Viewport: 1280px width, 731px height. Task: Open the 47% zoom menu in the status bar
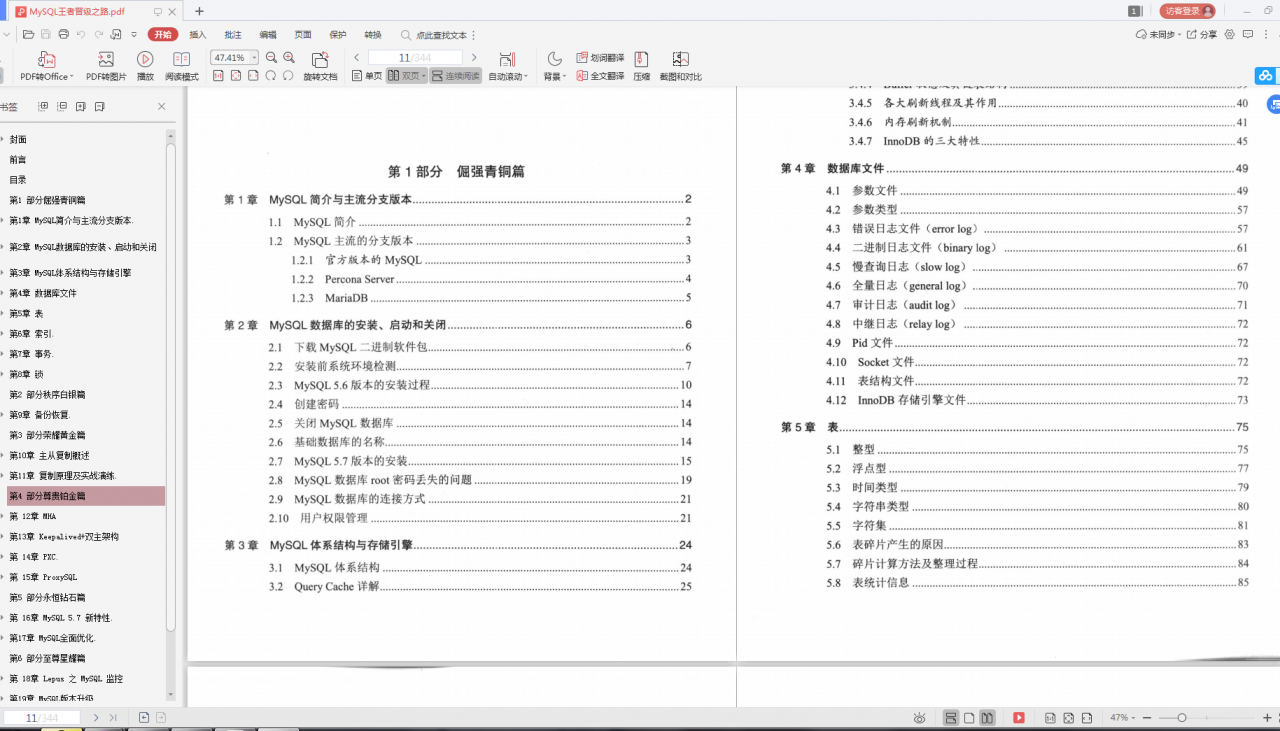click(x=1121, y=718)
